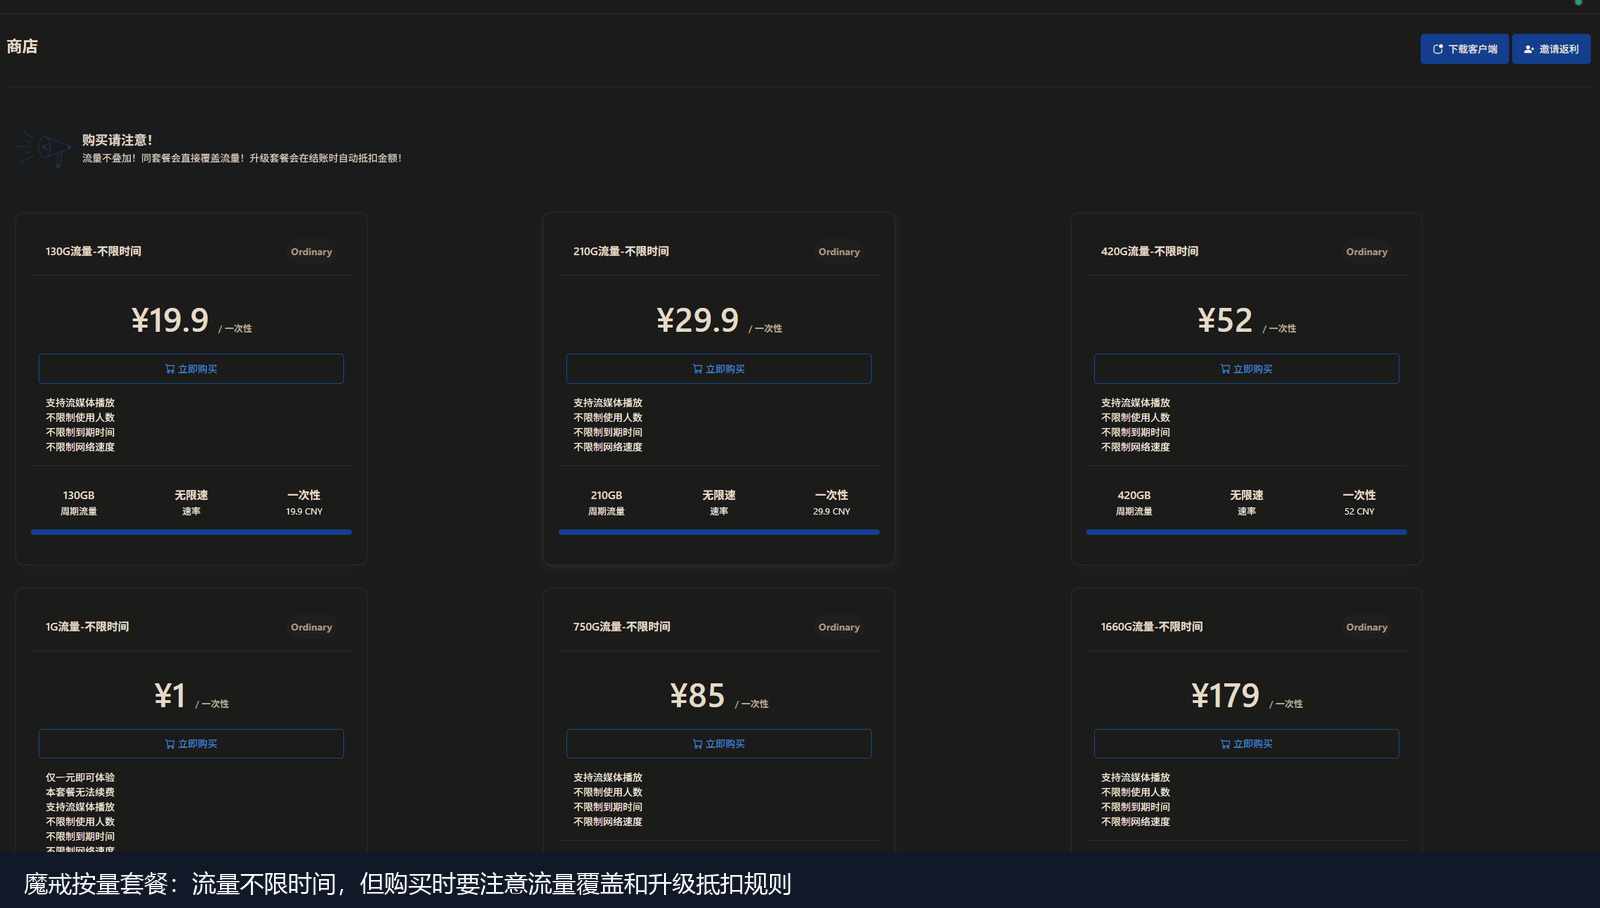
Task: Buy the 1G plan via 立即购买
Action: pos(191,744)
